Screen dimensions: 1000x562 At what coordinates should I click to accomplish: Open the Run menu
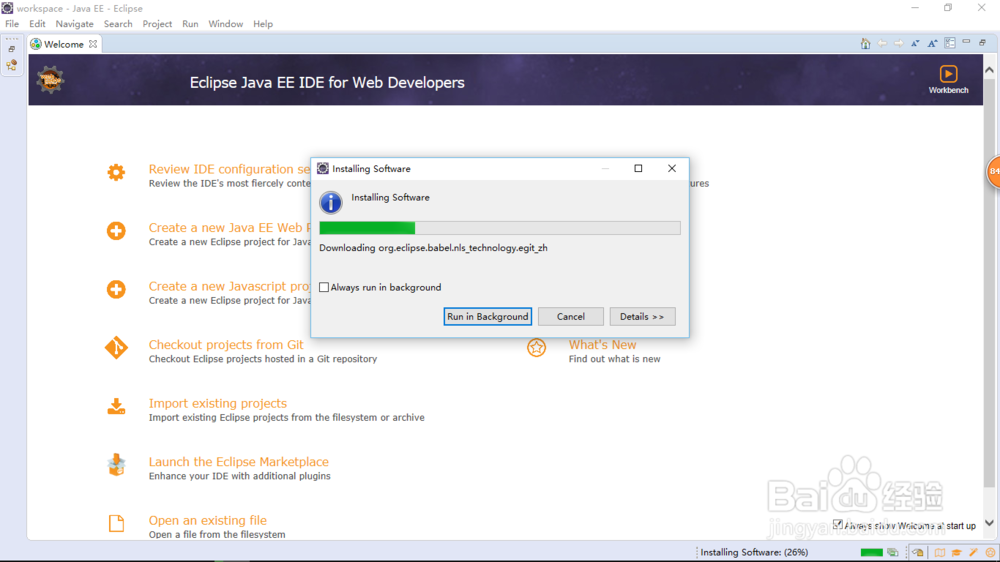190,24
